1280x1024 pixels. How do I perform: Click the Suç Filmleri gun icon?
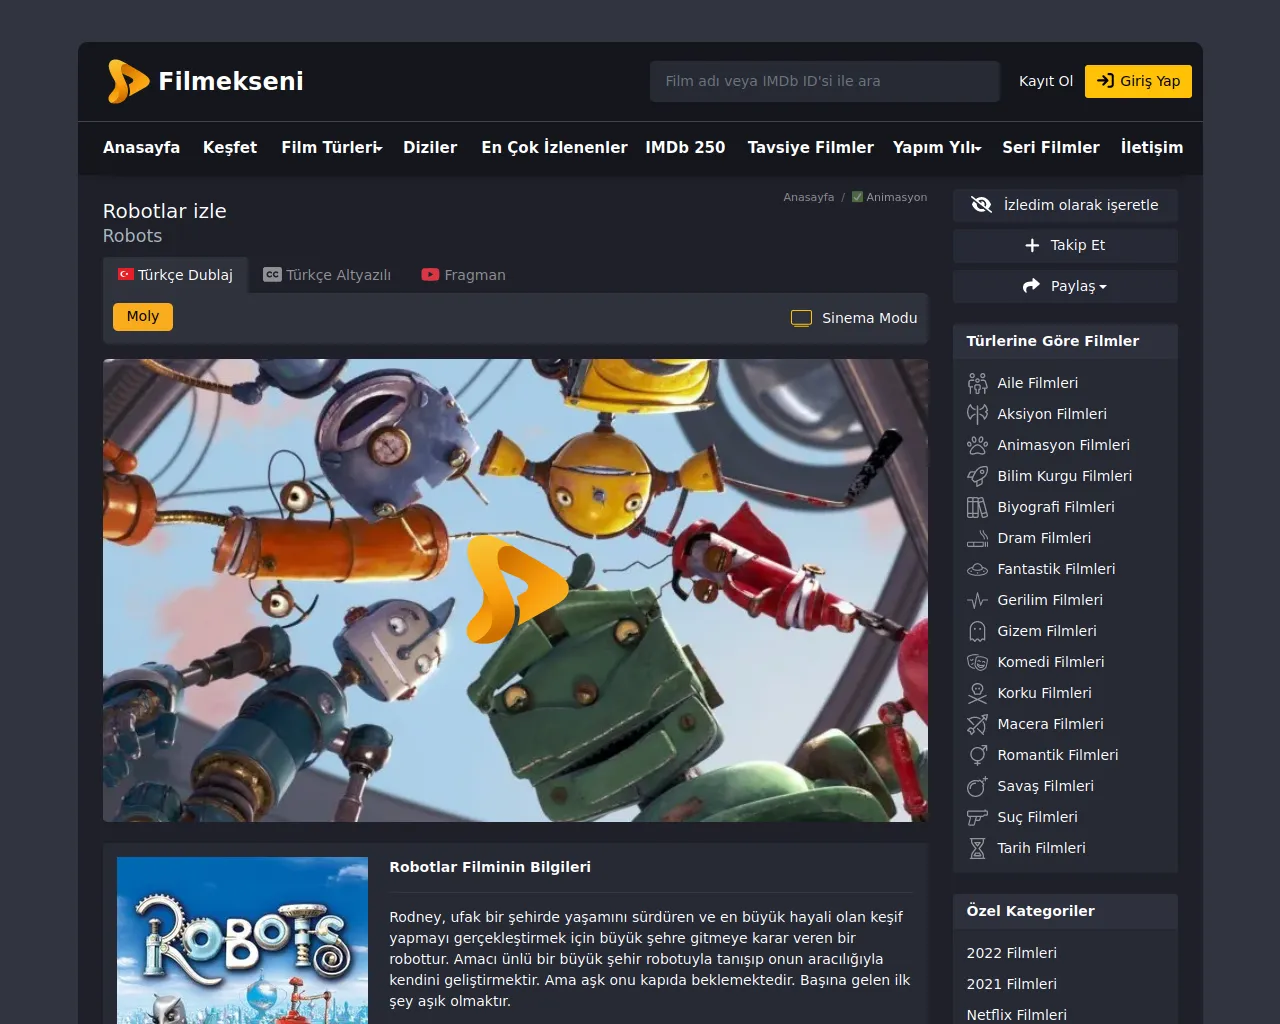[977, 817]
